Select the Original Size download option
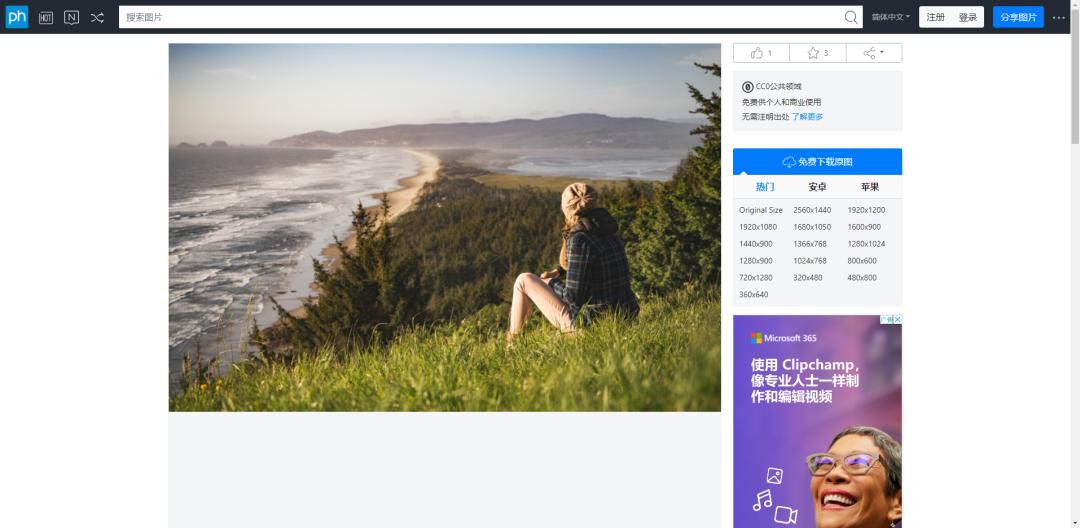 (x=760, y=210)
